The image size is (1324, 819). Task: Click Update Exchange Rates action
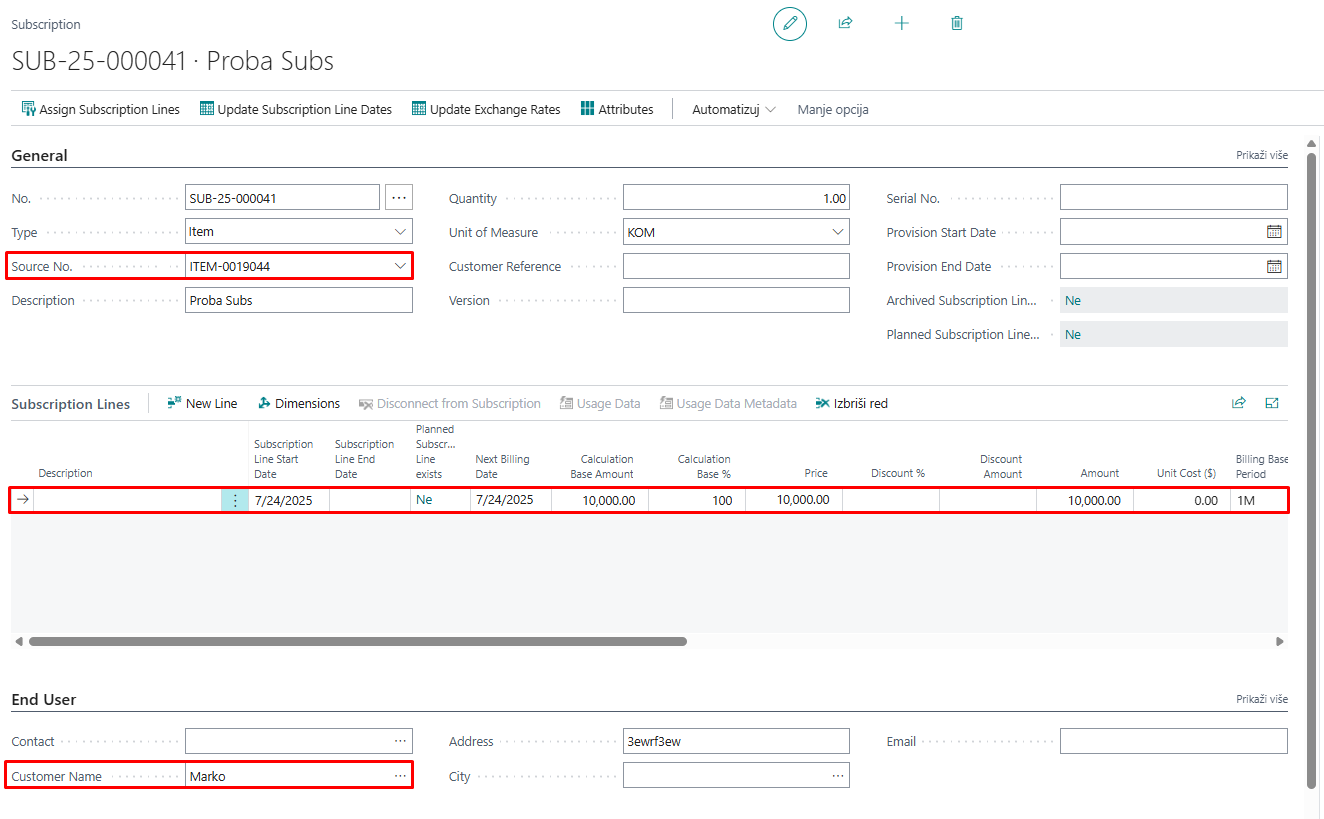(x=486, y=109)
